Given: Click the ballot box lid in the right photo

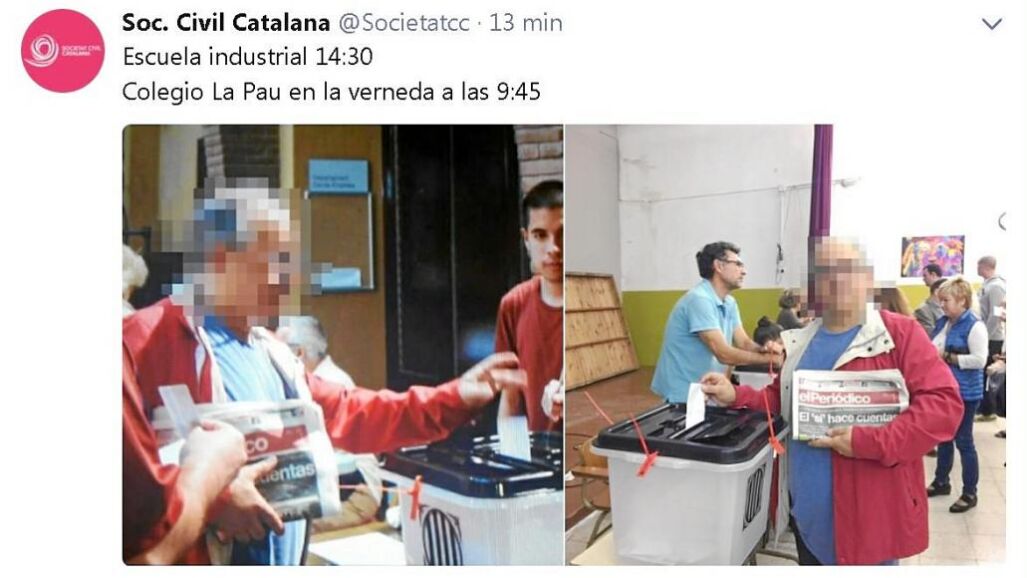Looking at the screenshot, I should click(x=688, y=431).
